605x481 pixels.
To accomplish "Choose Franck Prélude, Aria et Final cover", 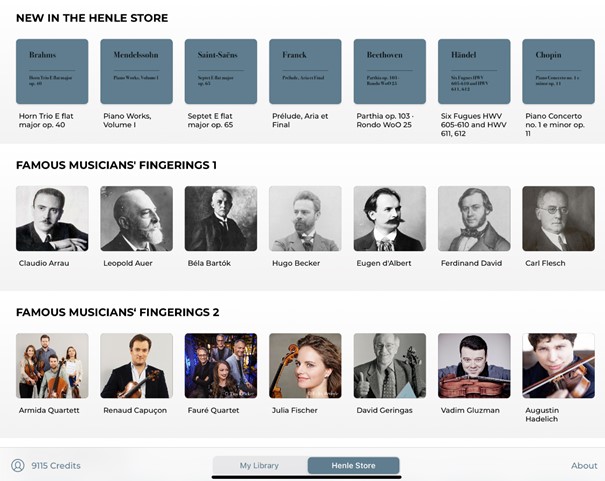I will (x=305, y=72).
